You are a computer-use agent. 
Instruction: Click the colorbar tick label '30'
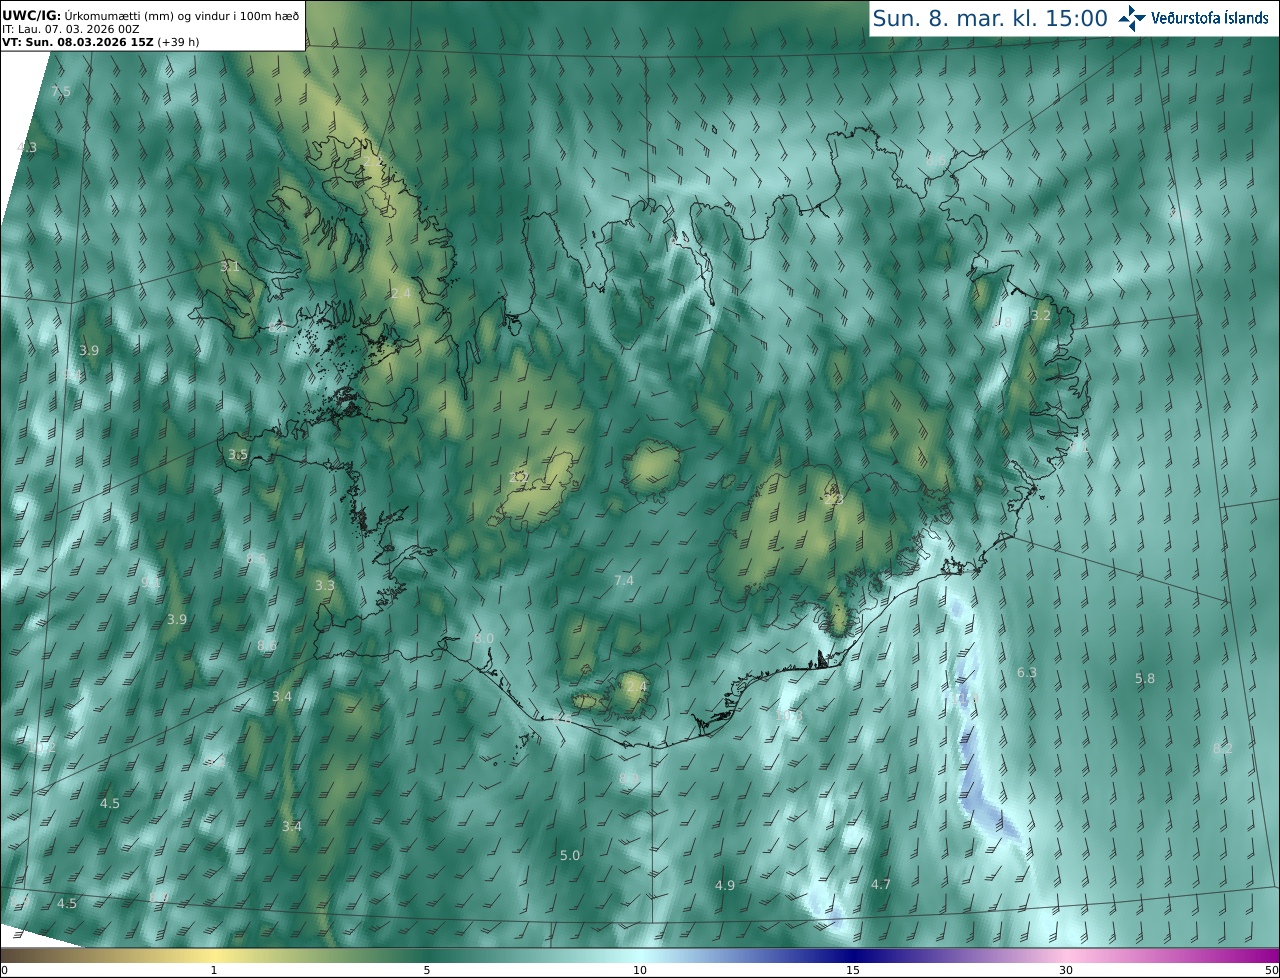(1066, 970)
